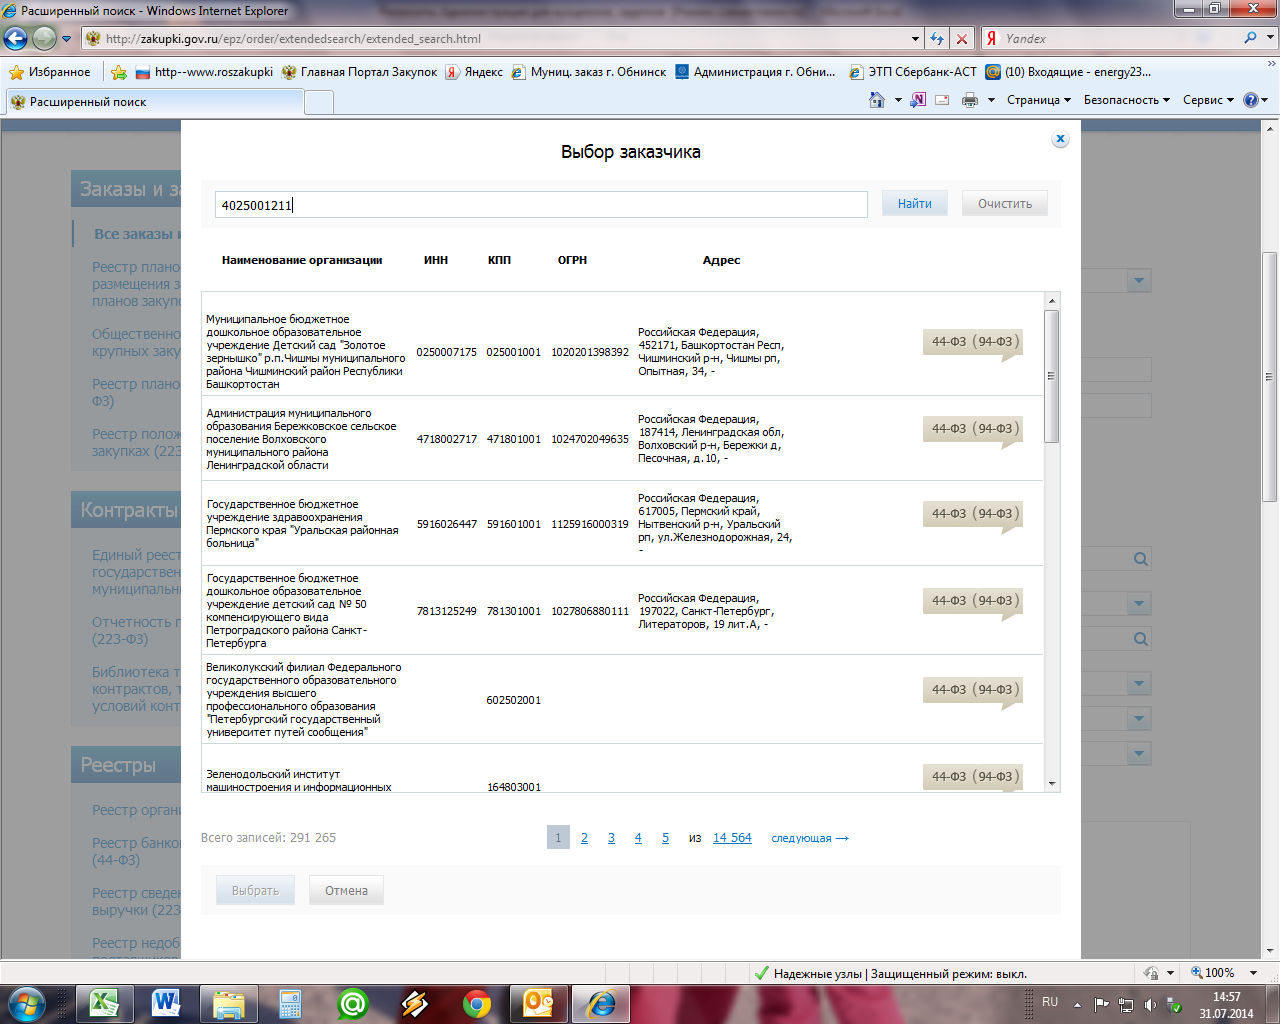
Task: Launch Google Chrome from the taskbar
Action: click(x=477, y=1002)
